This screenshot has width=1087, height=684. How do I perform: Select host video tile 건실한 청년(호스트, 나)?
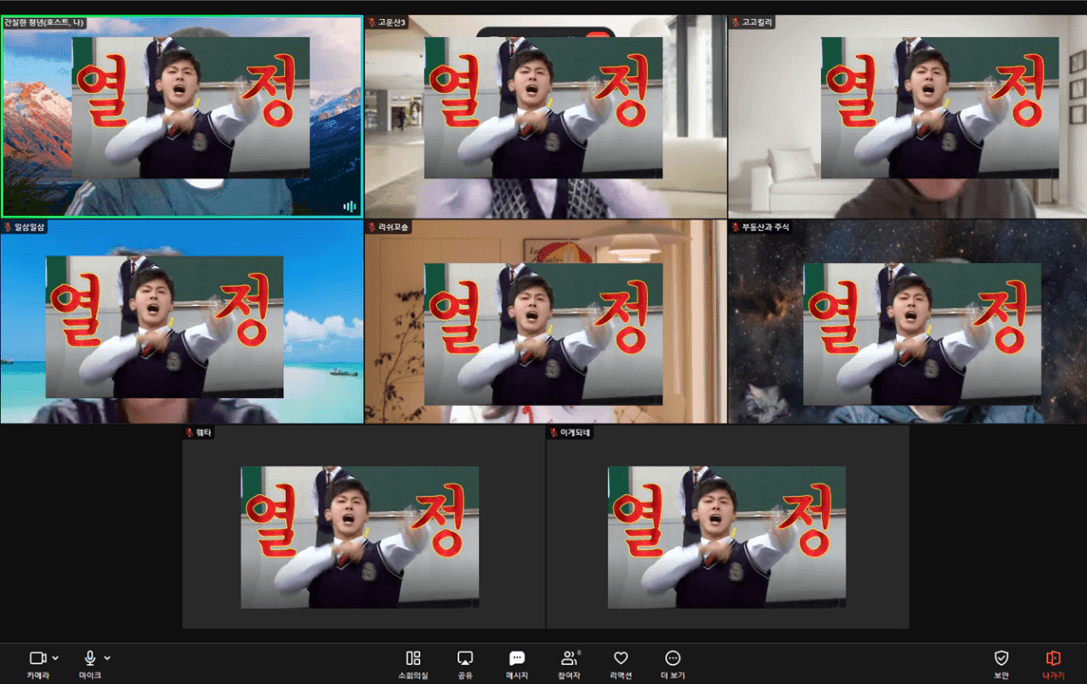coord(182,116)
